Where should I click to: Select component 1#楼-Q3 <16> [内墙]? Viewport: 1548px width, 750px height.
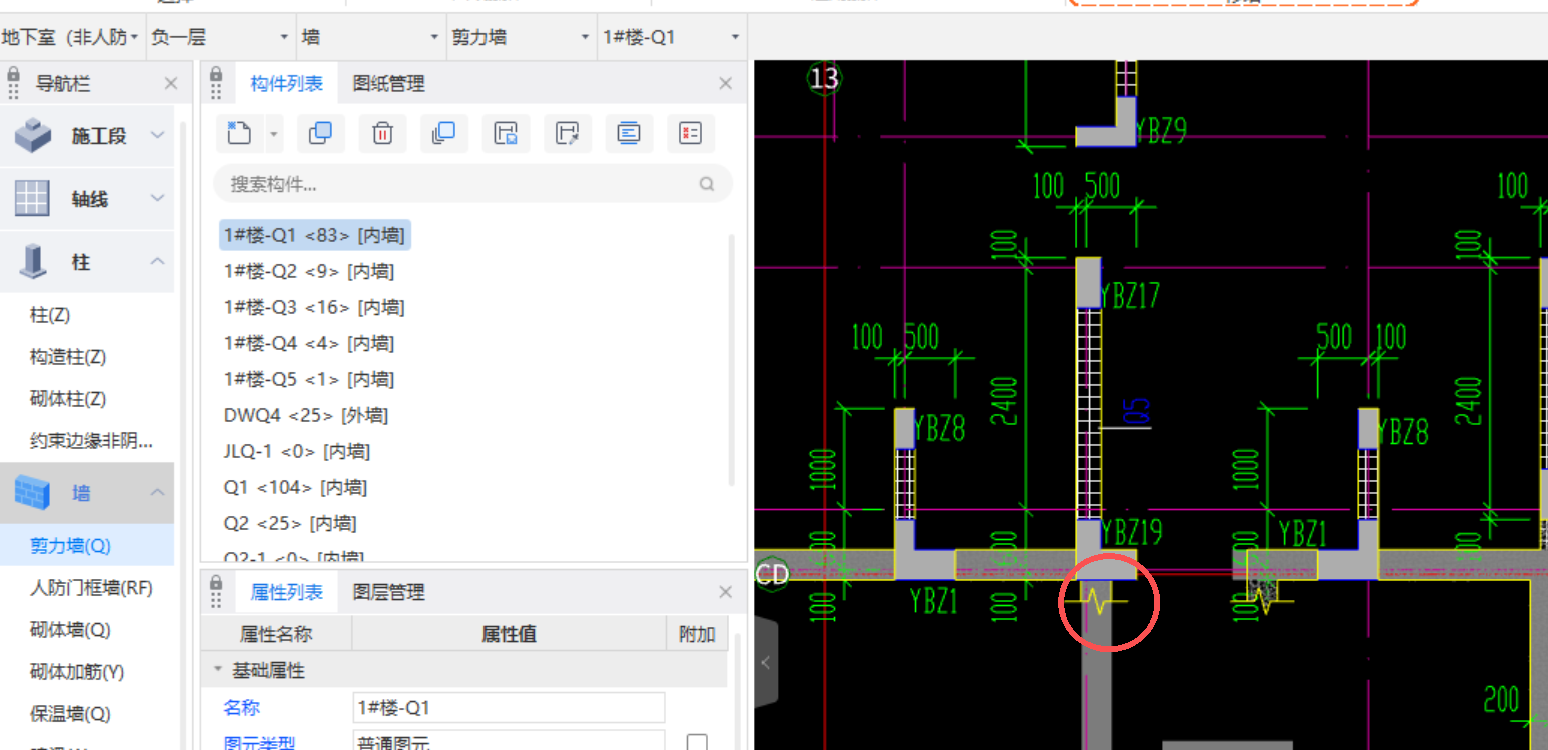pos(314,307)
